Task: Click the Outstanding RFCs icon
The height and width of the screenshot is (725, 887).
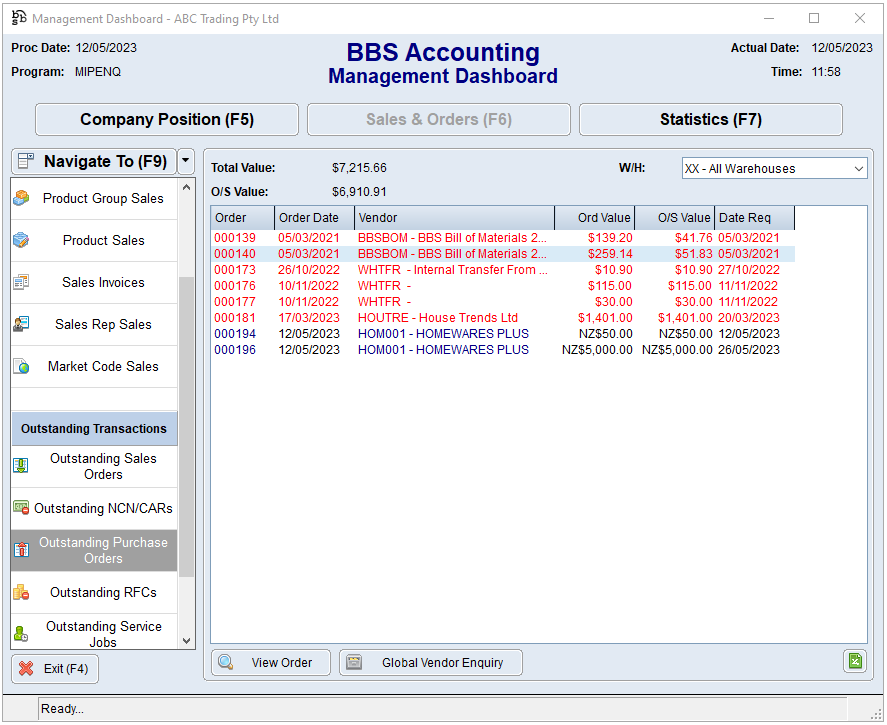Action: coord(21,592)
